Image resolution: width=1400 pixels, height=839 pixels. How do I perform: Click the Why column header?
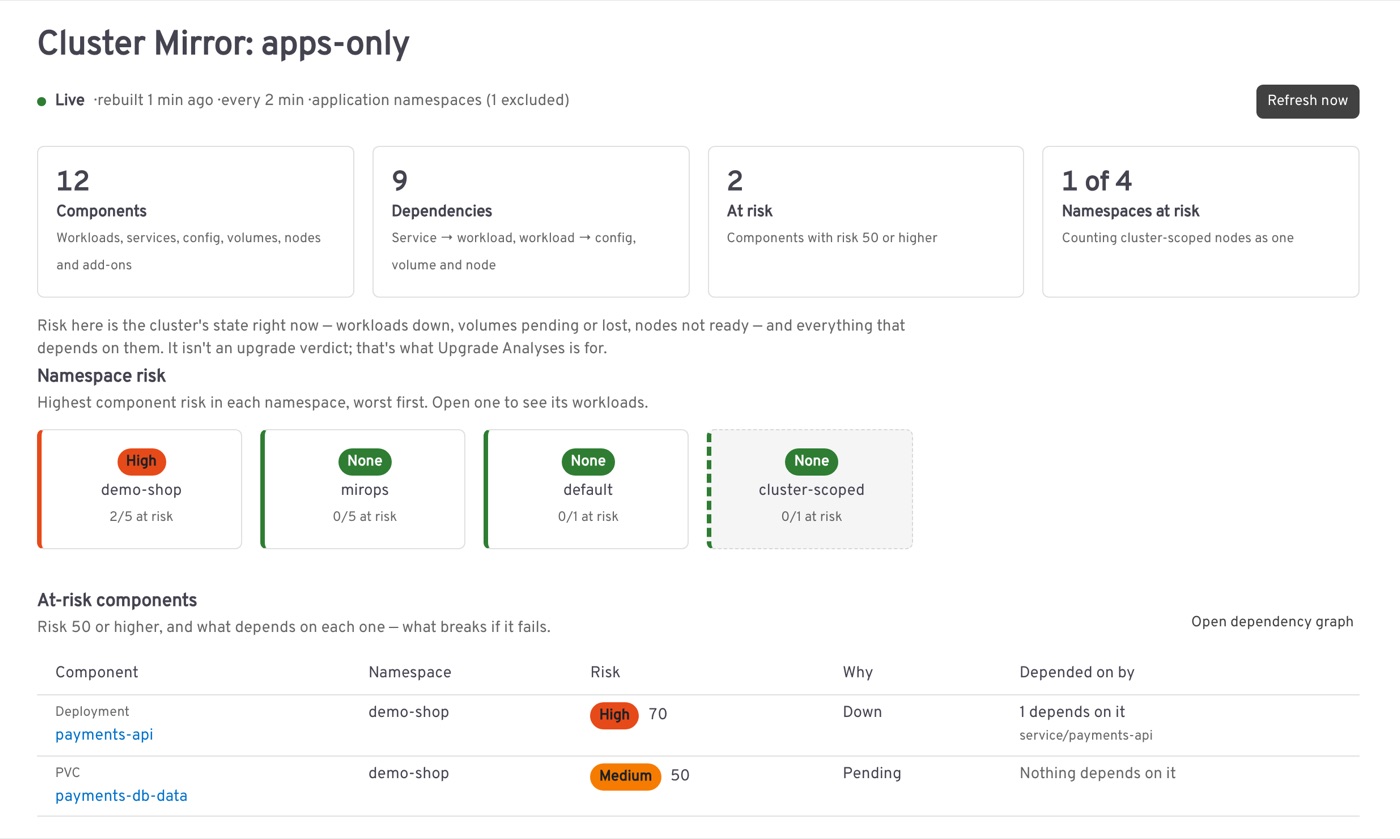(x=858, y=673)
